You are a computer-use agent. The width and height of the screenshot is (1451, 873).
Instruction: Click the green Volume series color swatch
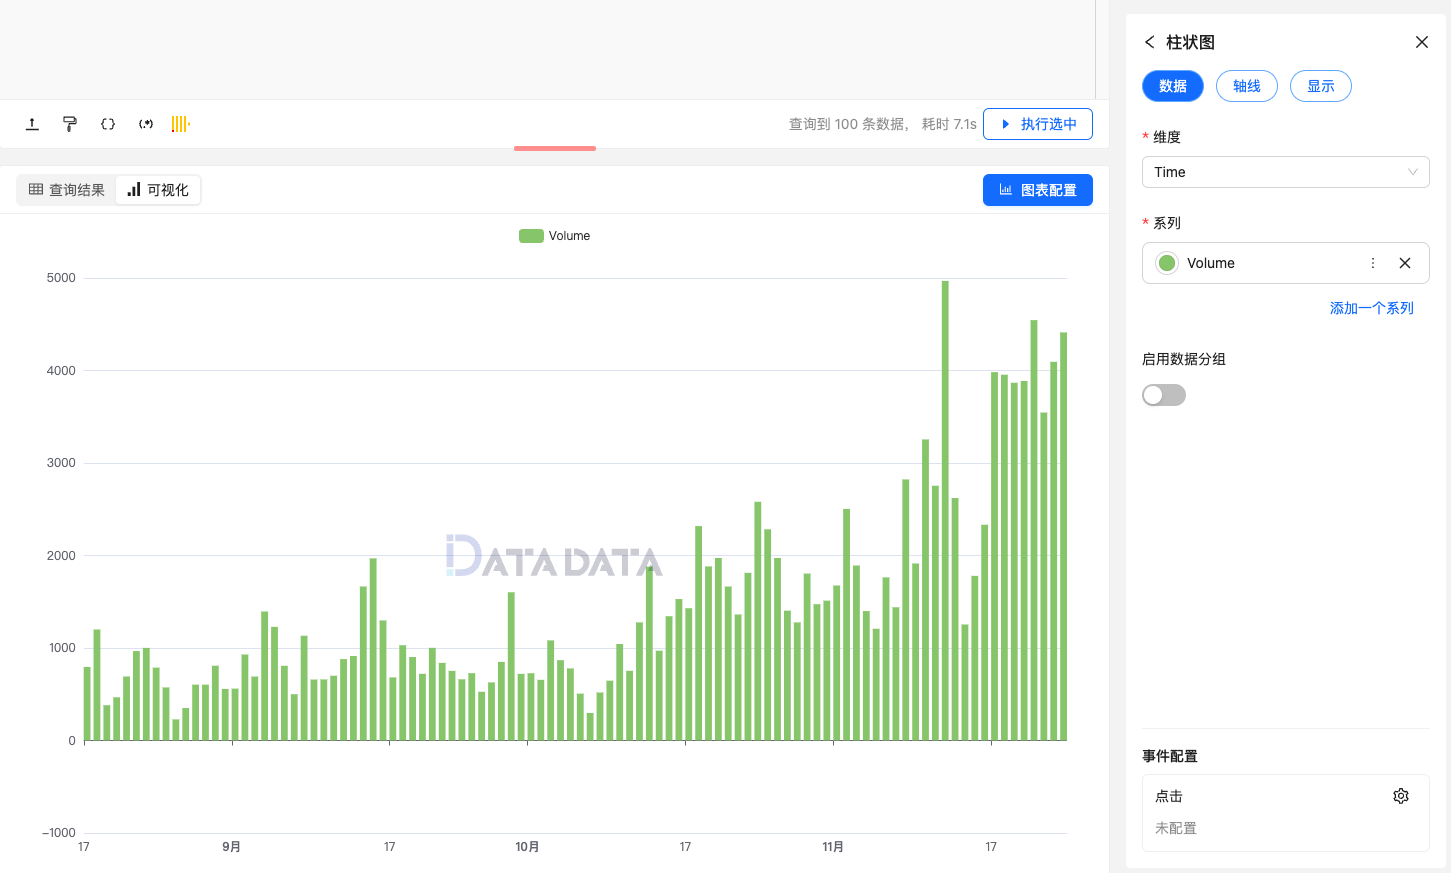click(x=1166, y=262)
